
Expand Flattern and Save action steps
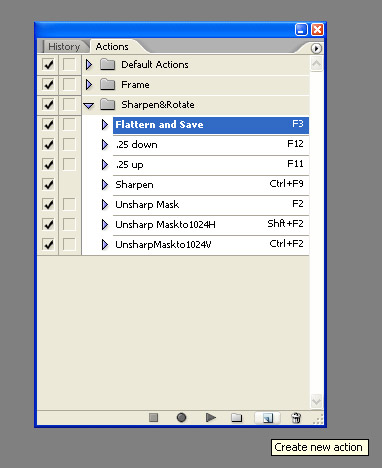pyautogui.click(x=105, y=124)
